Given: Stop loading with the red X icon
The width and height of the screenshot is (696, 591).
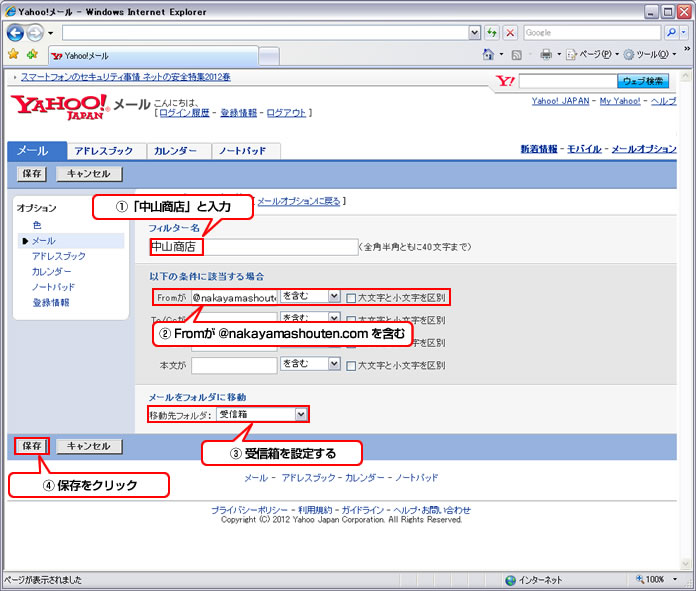Looking at the screenshot, I should pyautogui.click(x=510, y=32).
